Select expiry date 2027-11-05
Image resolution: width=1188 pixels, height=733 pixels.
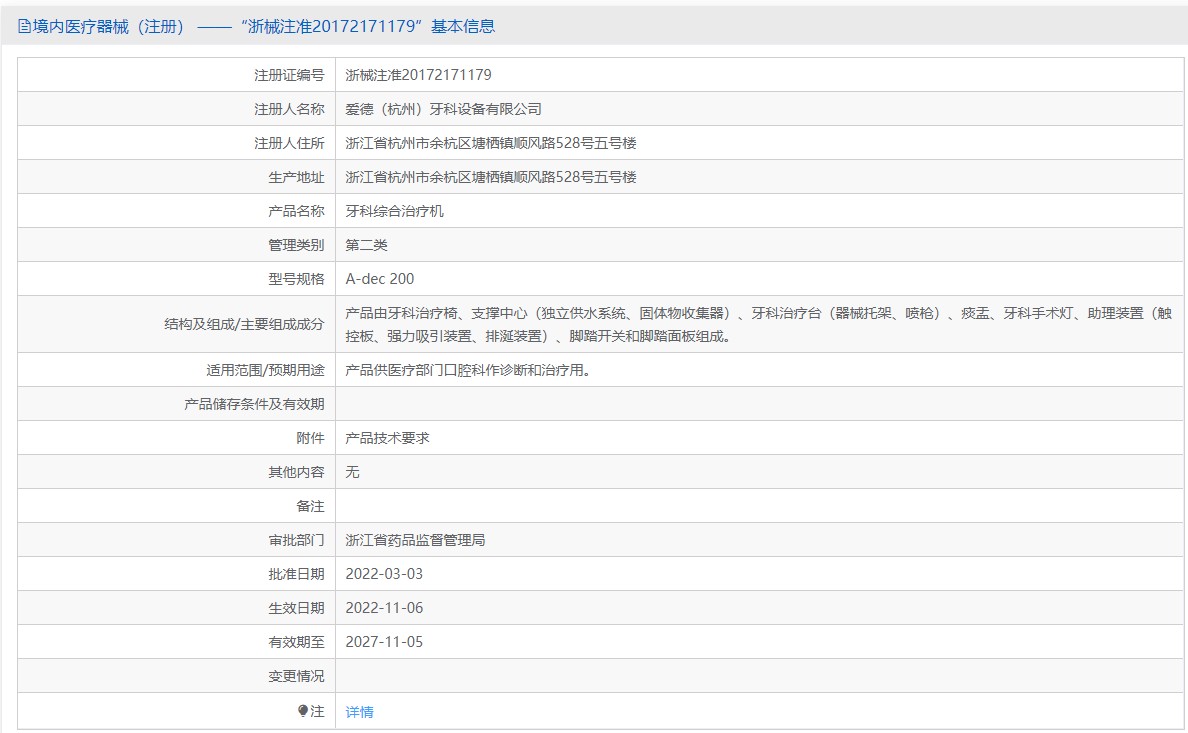tap(384, 642)
